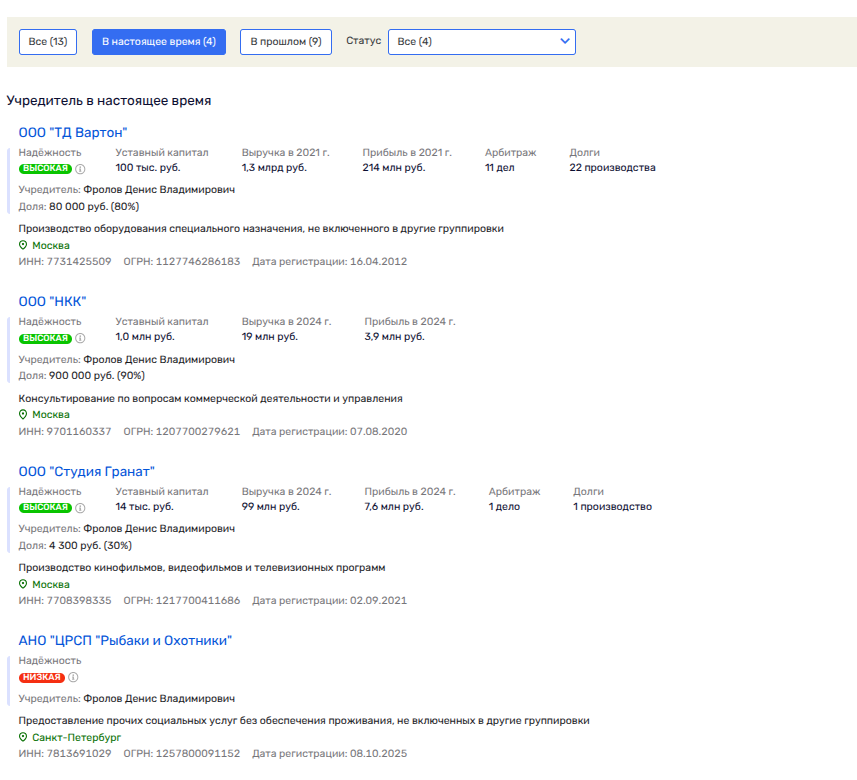Click info icon beside Студия Гранат reliability badge

[80, 507]
